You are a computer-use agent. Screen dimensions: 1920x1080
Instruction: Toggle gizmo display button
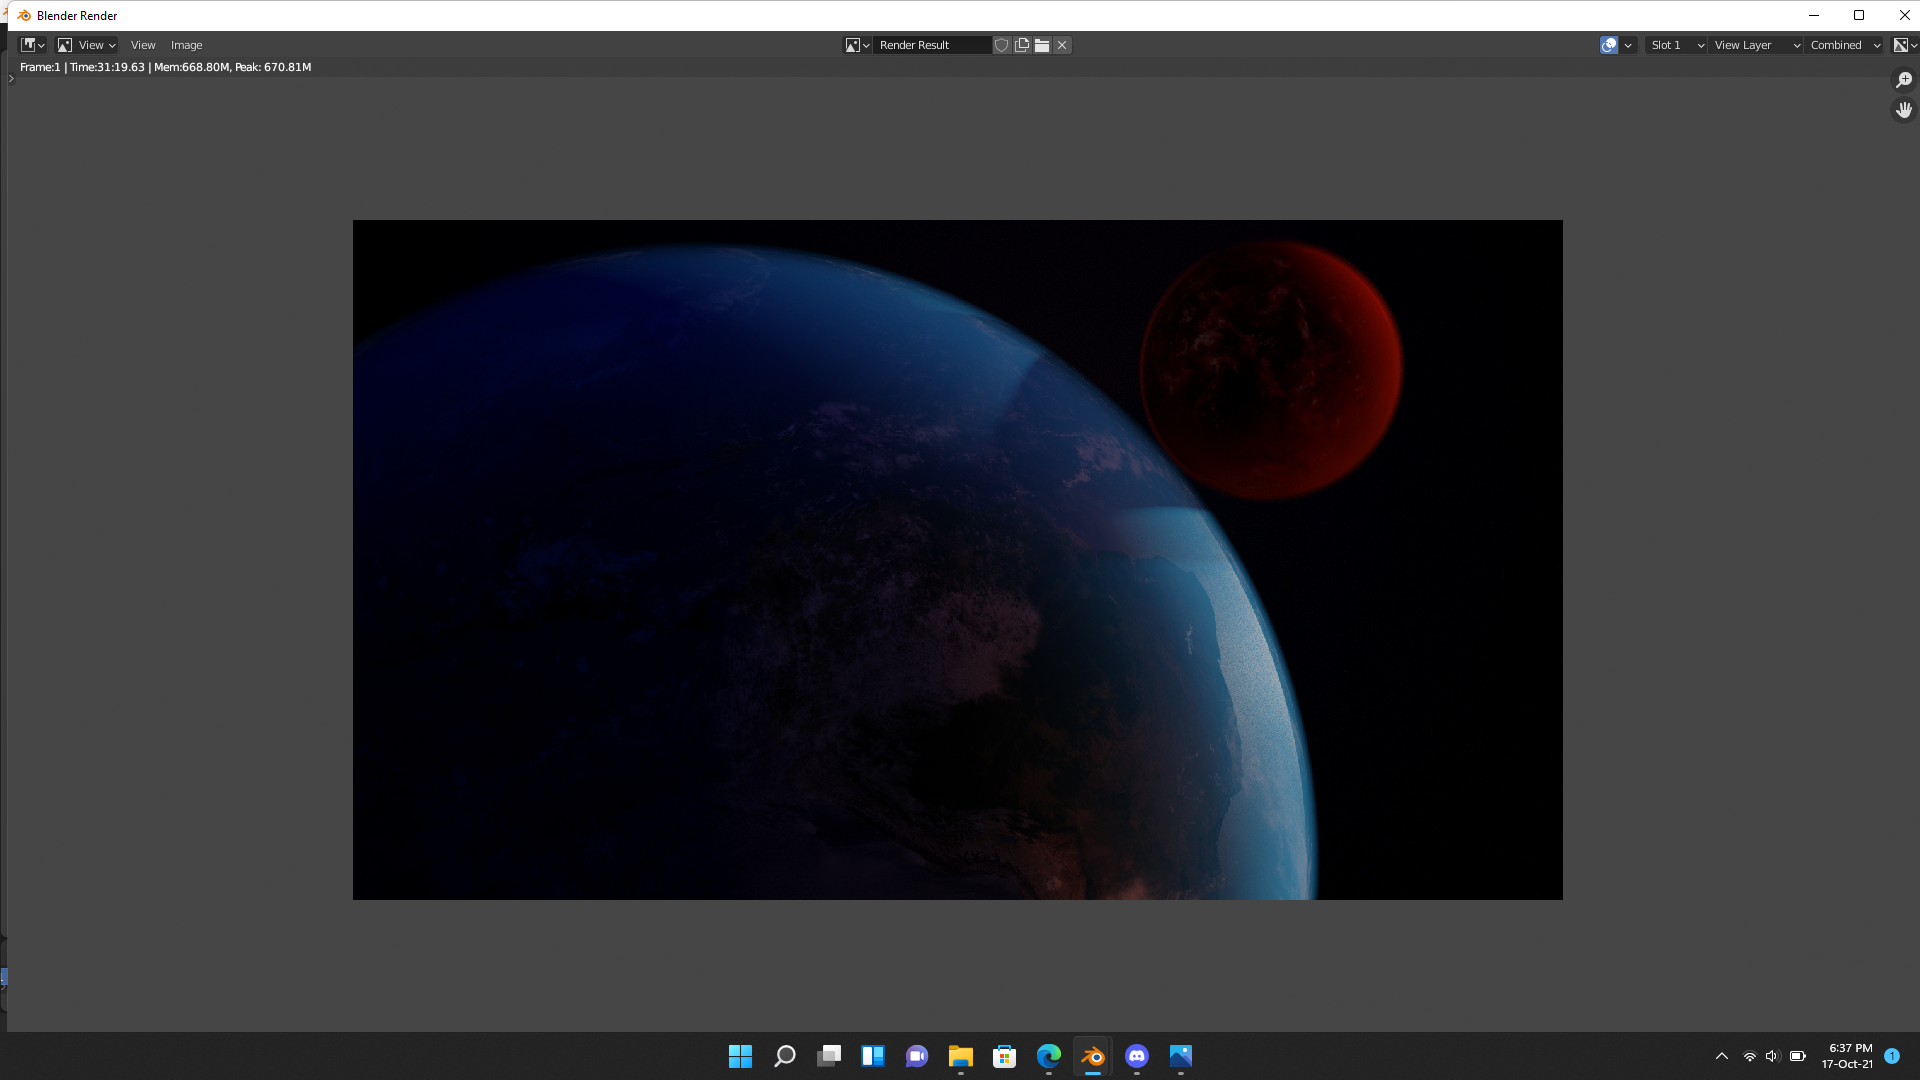tap(1609, 45)
